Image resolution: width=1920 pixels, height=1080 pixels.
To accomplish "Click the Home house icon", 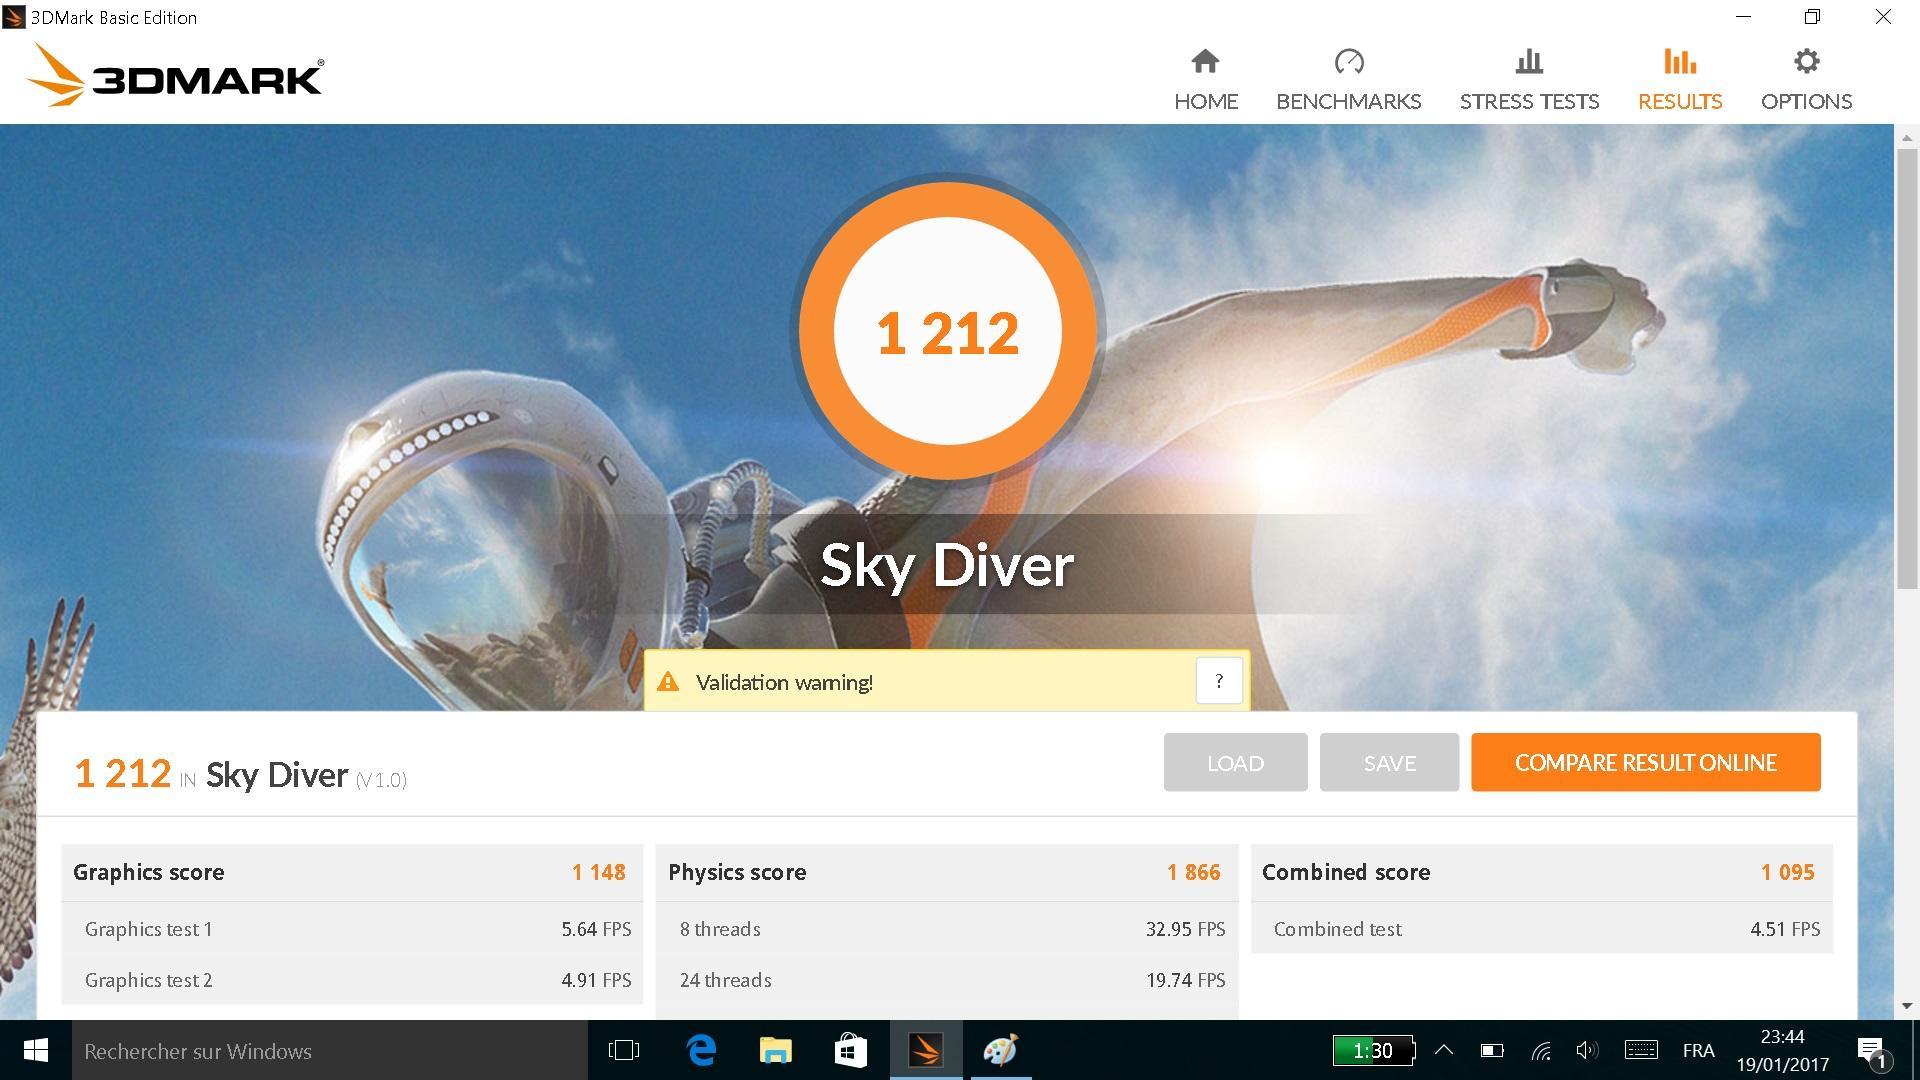I will [1205, 62].
